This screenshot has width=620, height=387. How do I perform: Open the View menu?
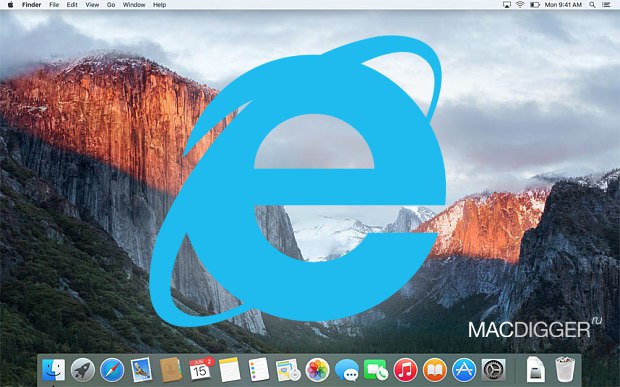[x=92, y=5]
